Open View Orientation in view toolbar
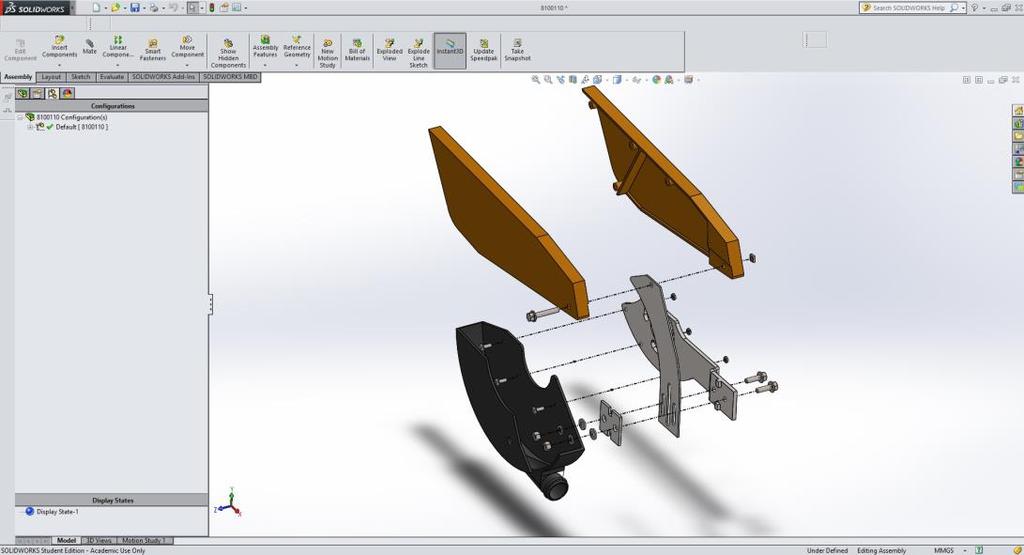The image size is (1024, 555). (x=597, y=80)
